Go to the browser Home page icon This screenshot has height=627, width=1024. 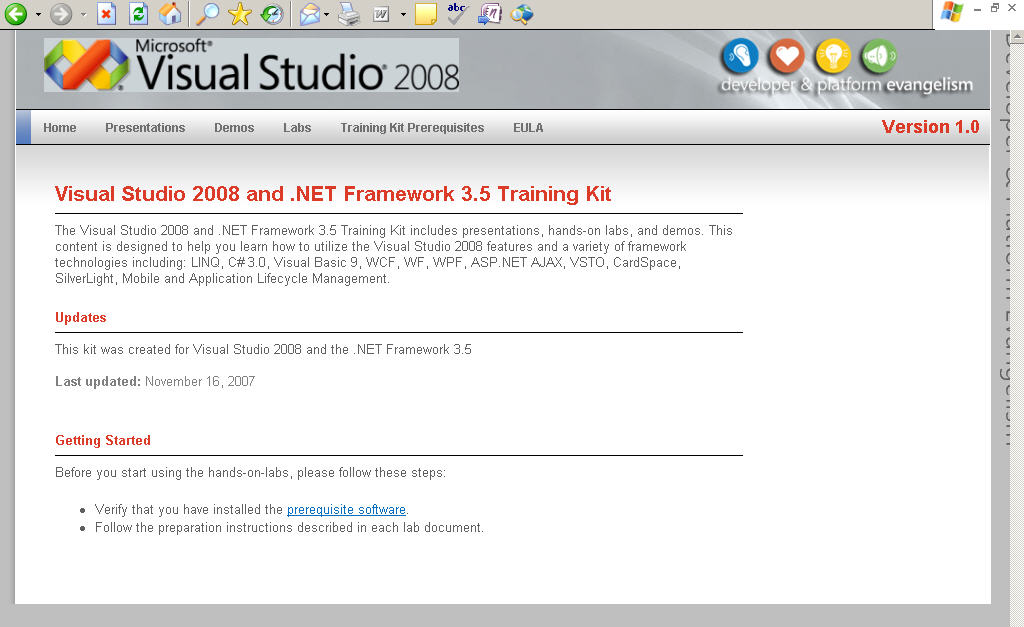click(x=170, y=14)
